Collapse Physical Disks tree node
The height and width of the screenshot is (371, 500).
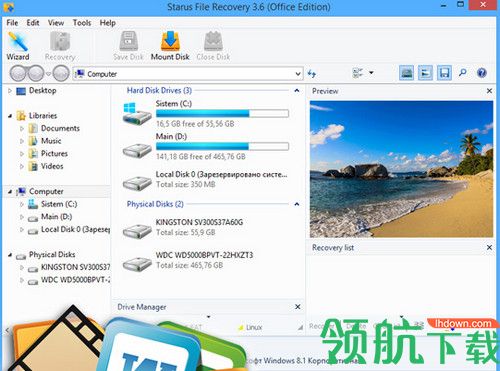10,255
